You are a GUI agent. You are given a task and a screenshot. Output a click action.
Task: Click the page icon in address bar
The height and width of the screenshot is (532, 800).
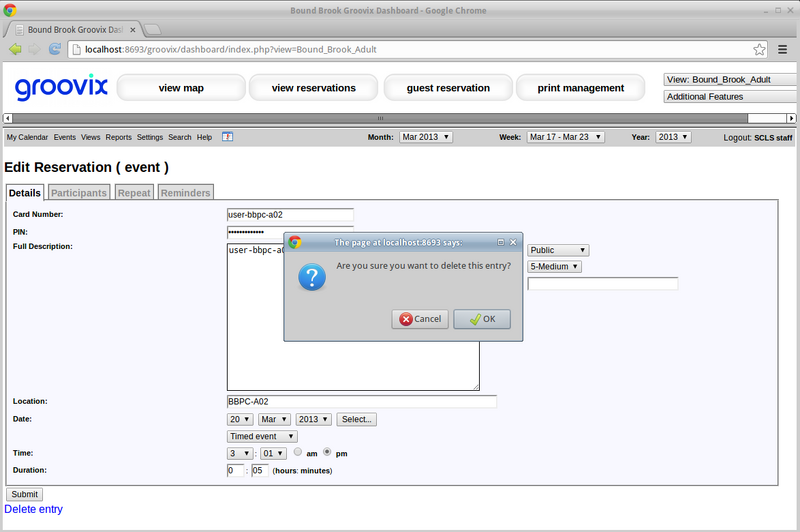coord(76,49)
